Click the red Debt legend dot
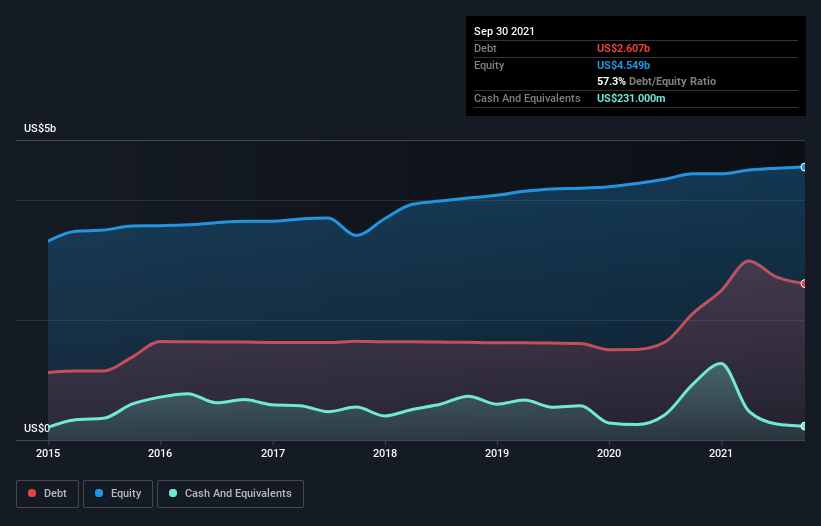The image size is (821, 526). pyautogui.click(x=32, y=493)
